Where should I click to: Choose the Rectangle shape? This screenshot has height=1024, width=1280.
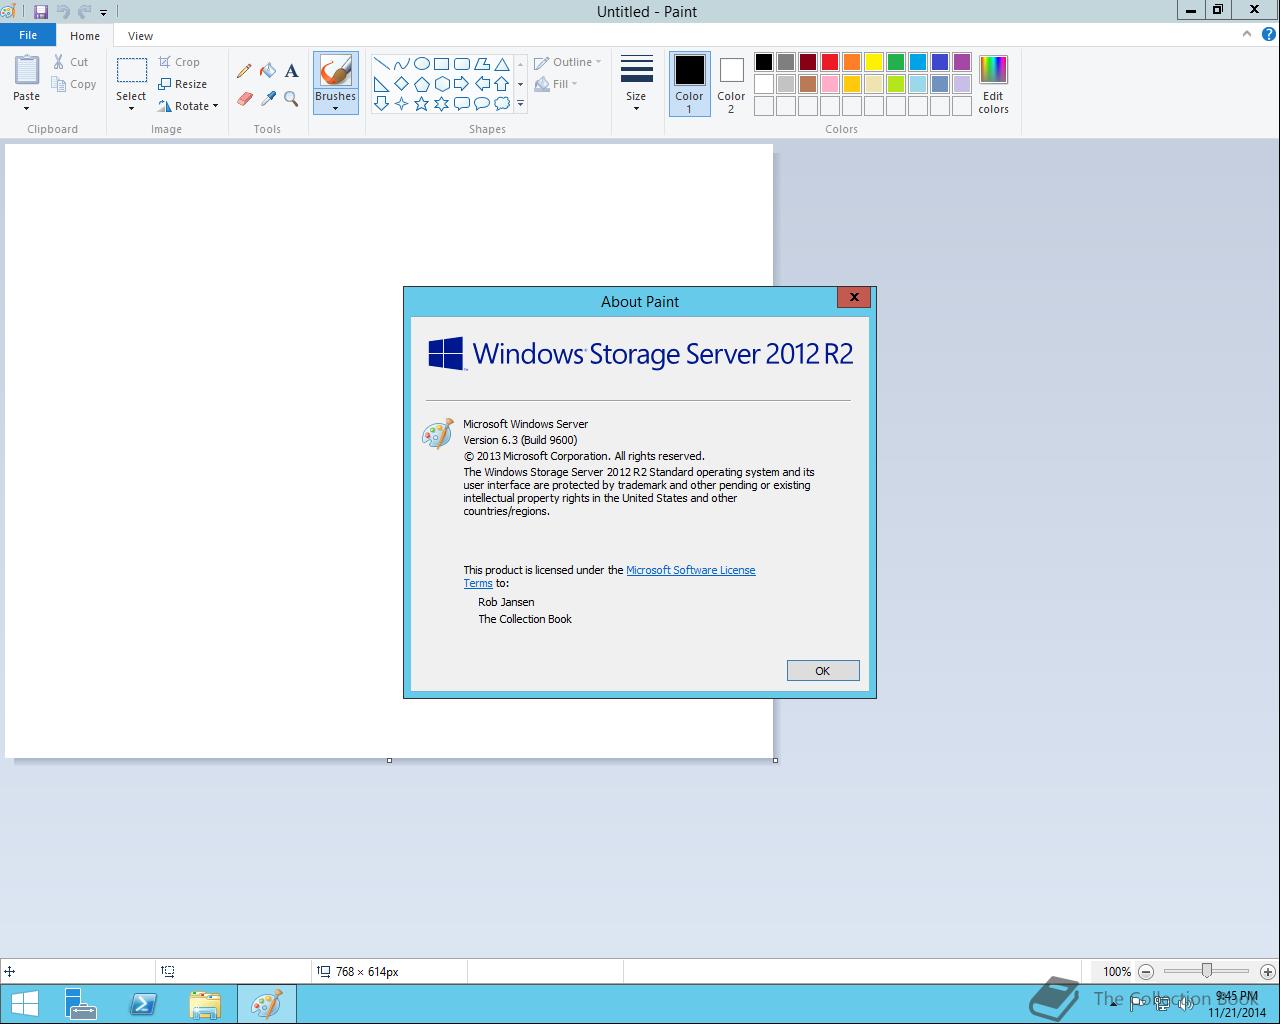click(x=442, y=64)
